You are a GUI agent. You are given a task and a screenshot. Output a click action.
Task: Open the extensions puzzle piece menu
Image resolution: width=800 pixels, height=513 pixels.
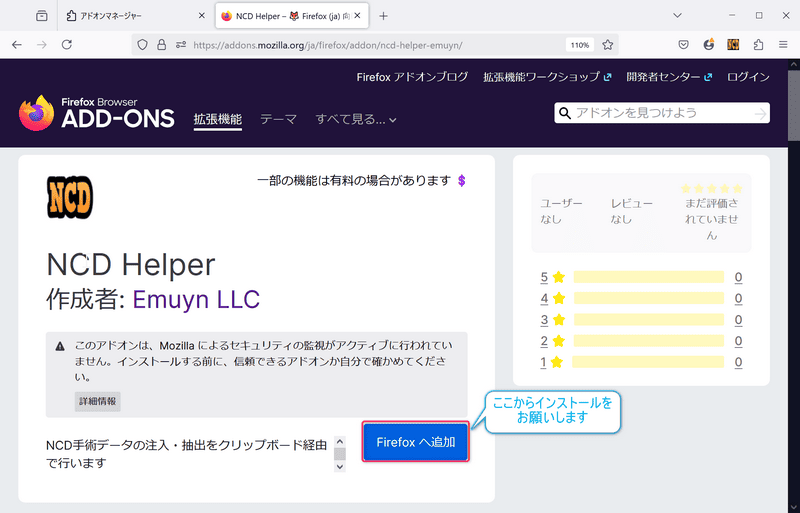759,45
